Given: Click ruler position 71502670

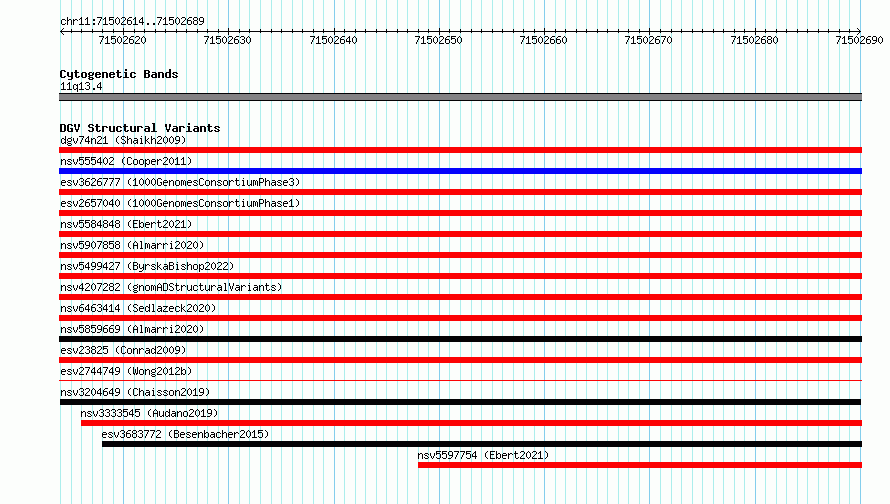Looking at the screenshot, I should click(648, 40).
